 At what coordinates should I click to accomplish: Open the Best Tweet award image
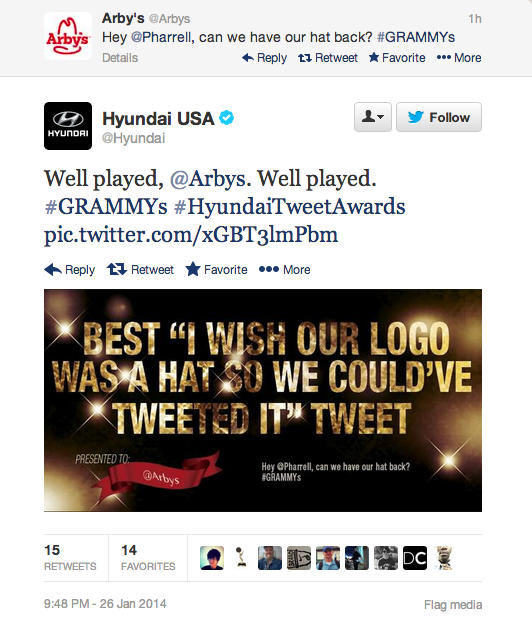click(263, 400)
